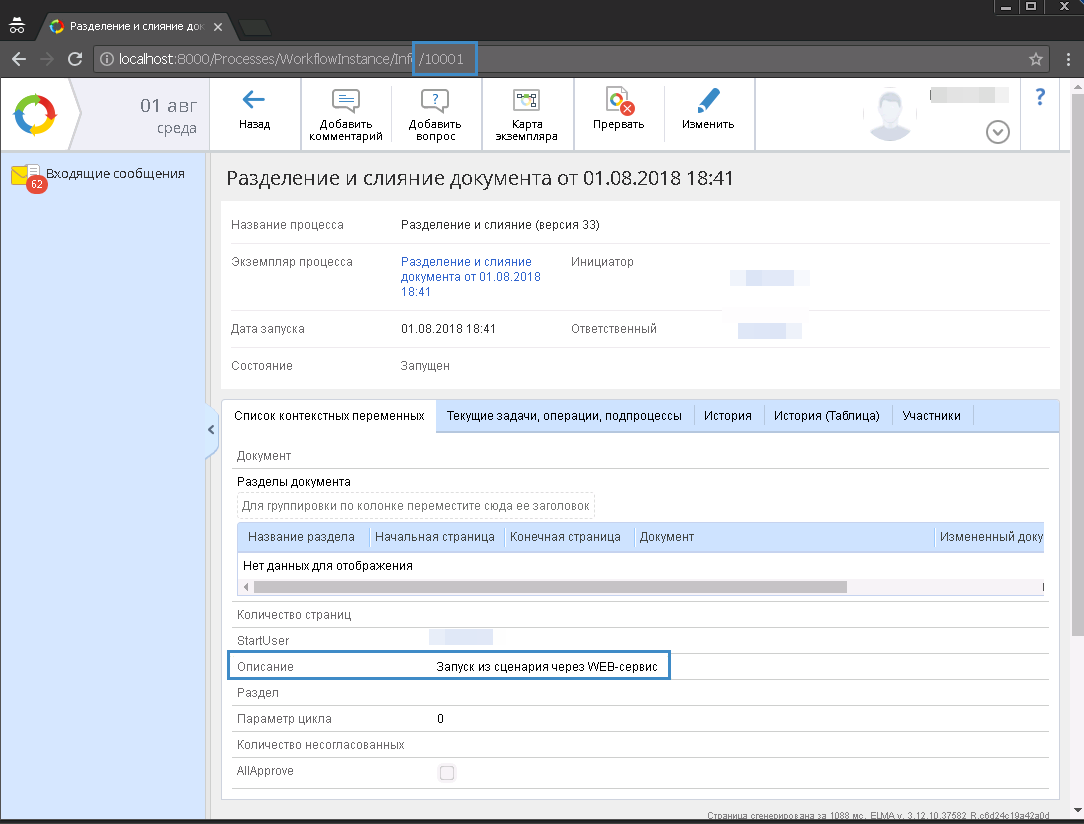Bookmark page with star icon
1084x824 pixels.
[1036, 59]
